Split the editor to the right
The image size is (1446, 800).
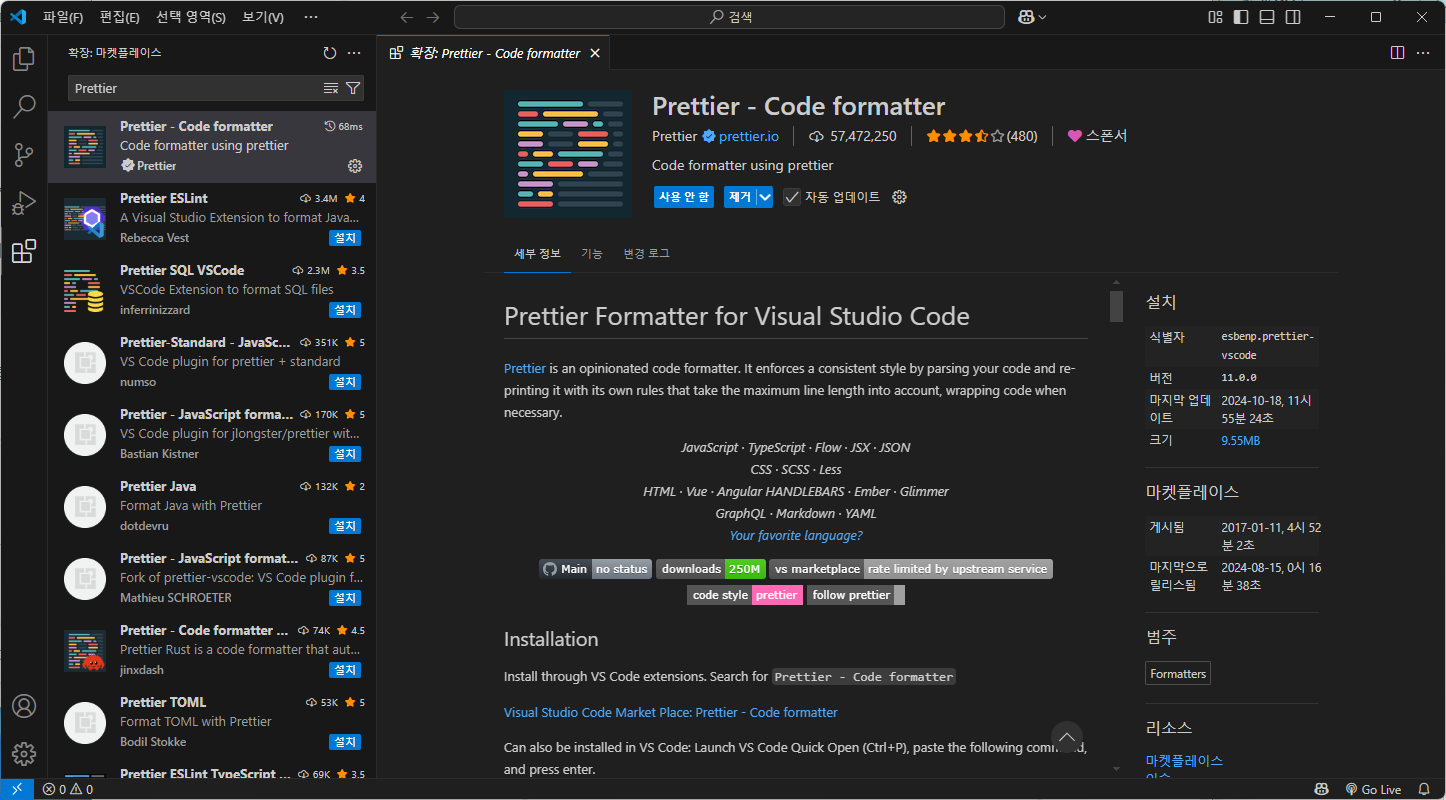pyautogui.click(x=1398, y=53)
